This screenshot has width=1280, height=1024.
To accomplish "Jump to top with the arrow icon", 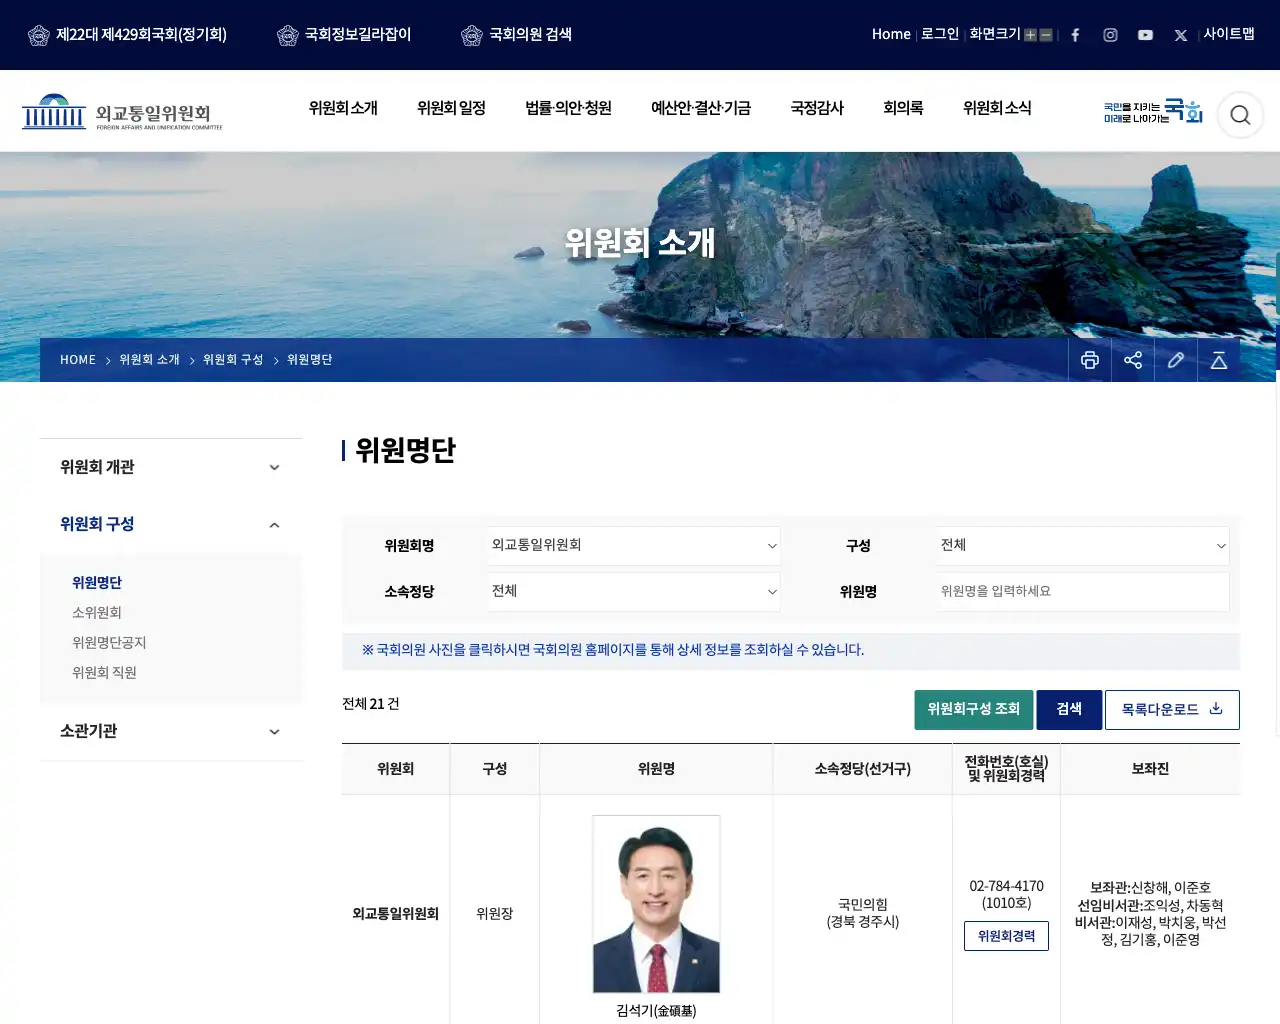I will pyautogui.click(x=1219, y=360).
